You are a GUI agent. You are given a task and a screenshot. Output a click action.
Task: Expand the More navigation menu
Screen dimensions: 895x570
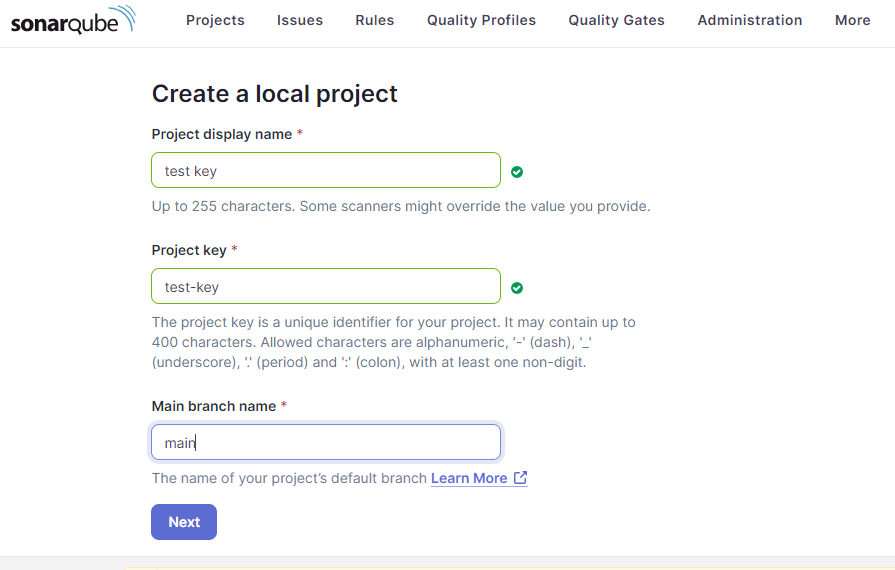click(x=852, y=21)
